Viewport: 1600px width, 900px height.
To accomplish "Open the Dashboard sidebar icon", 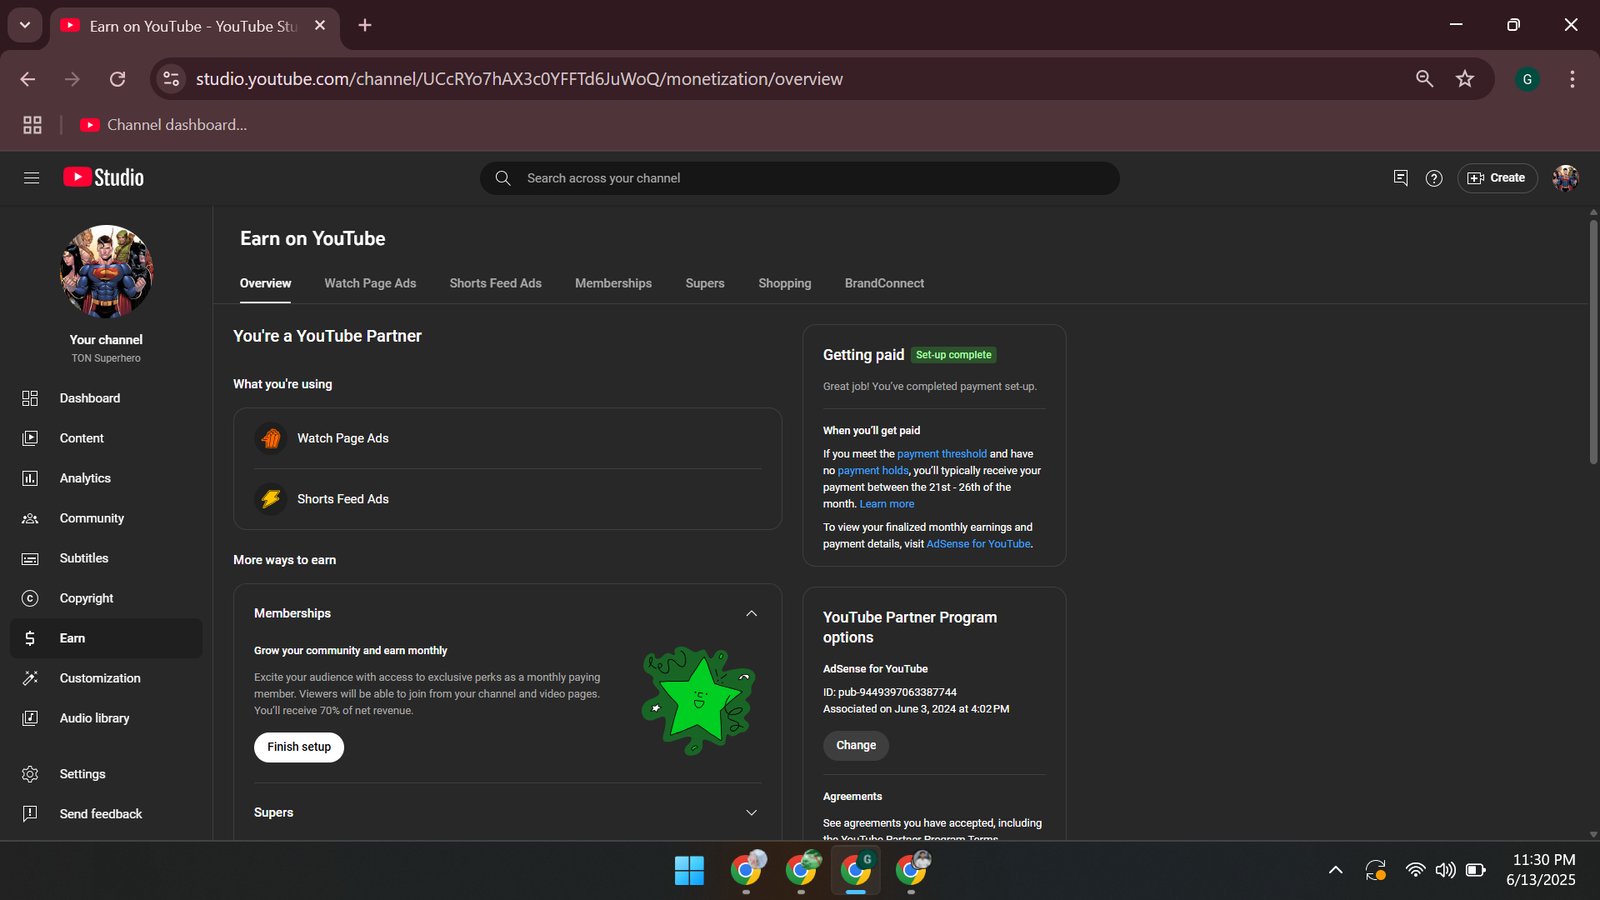I will pos(30,398).
